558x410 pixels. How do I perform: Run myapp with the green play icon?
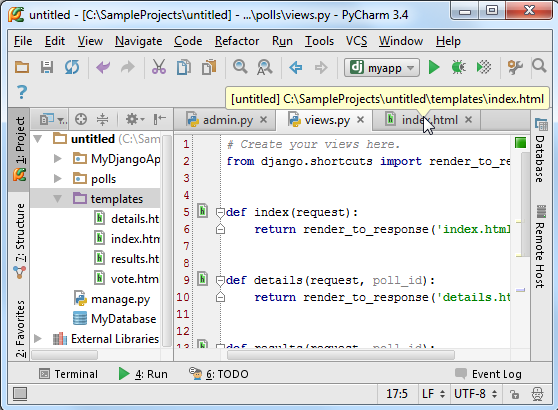434,67
